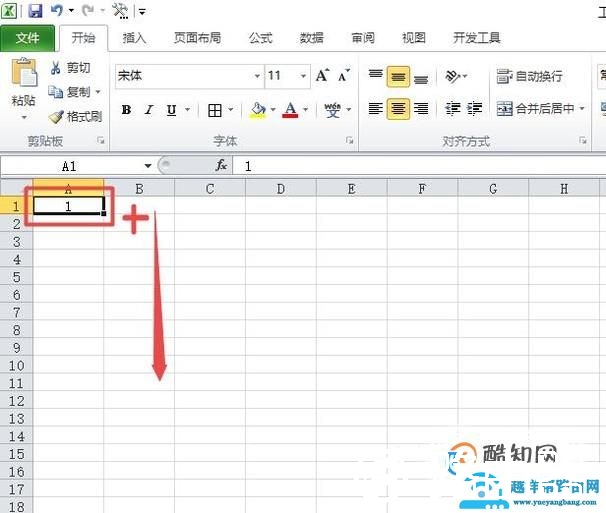Click the Copy icon

click(56, 92)
